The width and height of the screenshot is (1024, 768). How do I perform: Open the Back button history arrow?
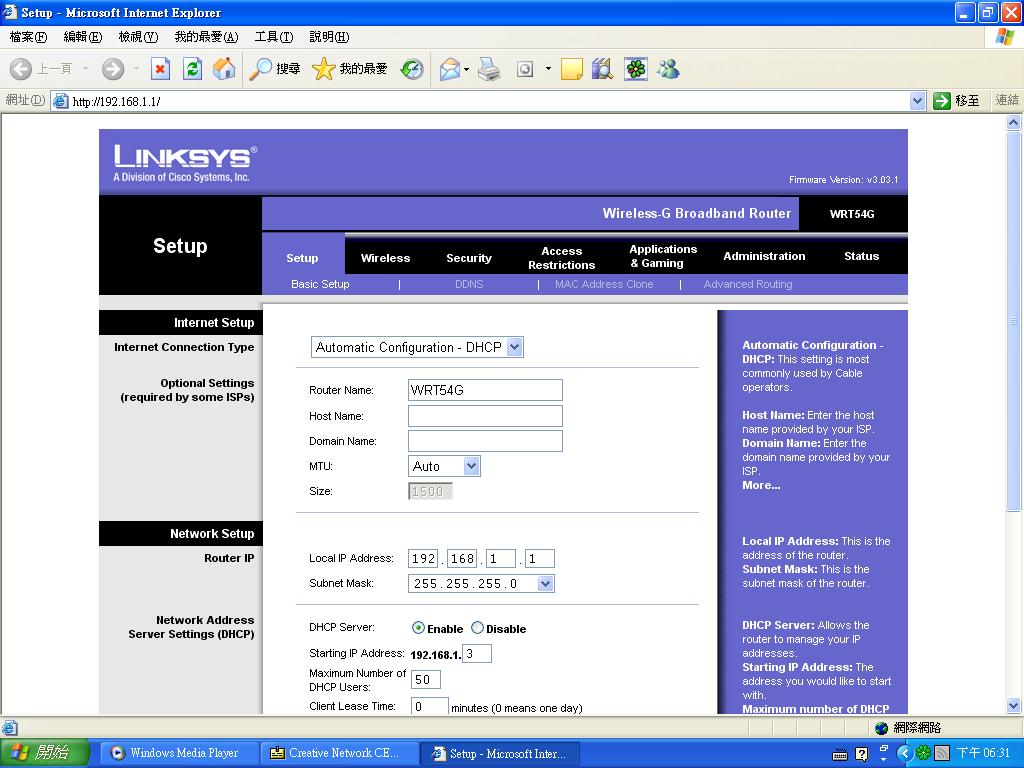(x=86, y=69)
